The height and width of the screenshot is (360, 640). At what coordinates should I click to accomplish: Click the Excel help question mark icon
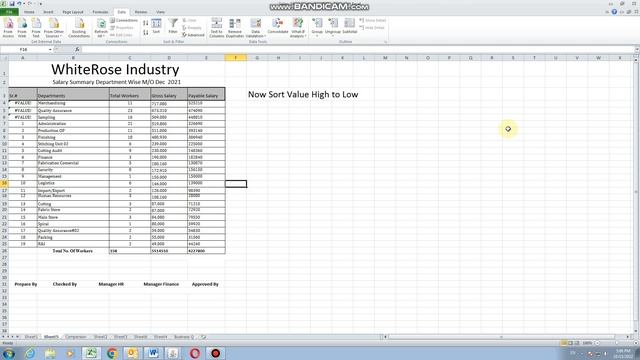point(614,12)
